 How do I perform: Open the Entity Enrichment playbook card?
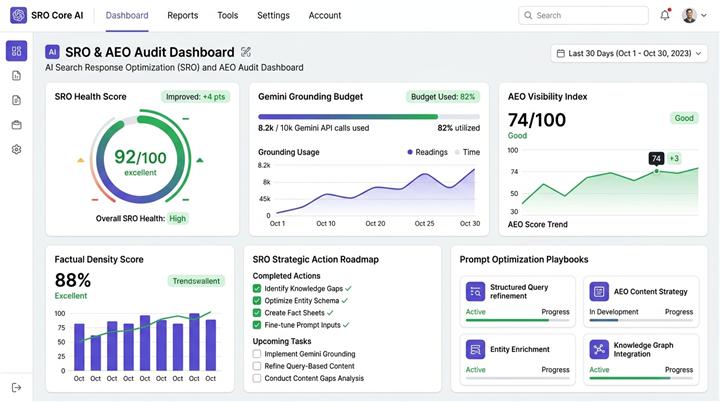(x=518, y=359)
